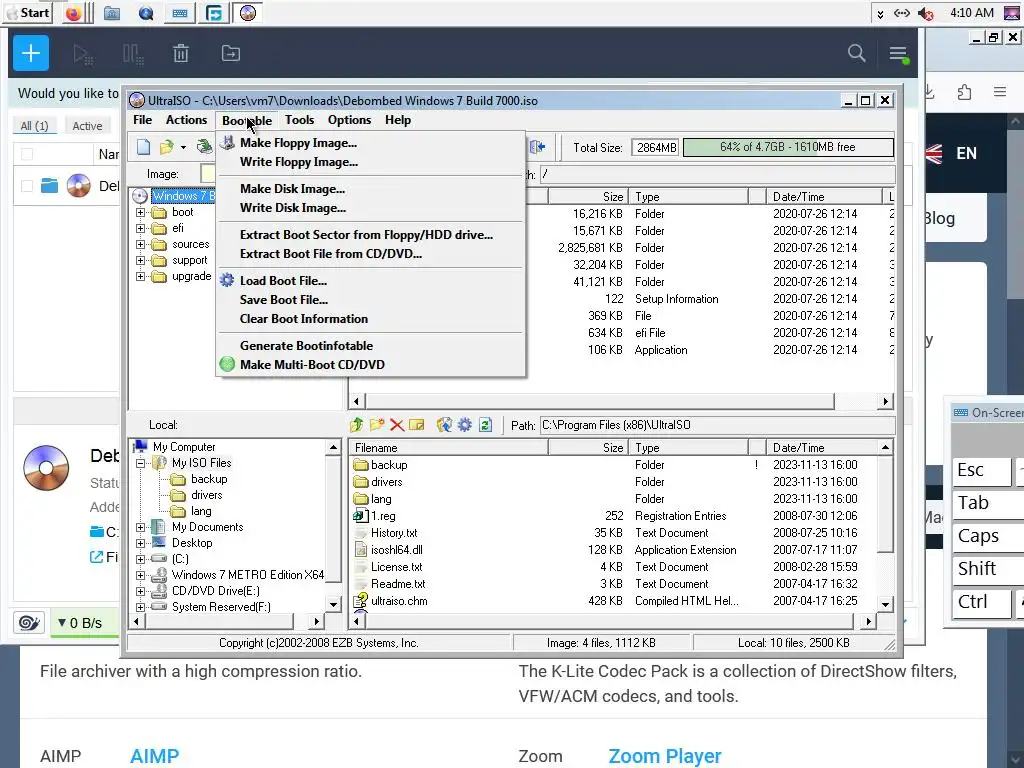
Task: Click the blue gear icon in Local toolbar
Action: click(464, 425)
